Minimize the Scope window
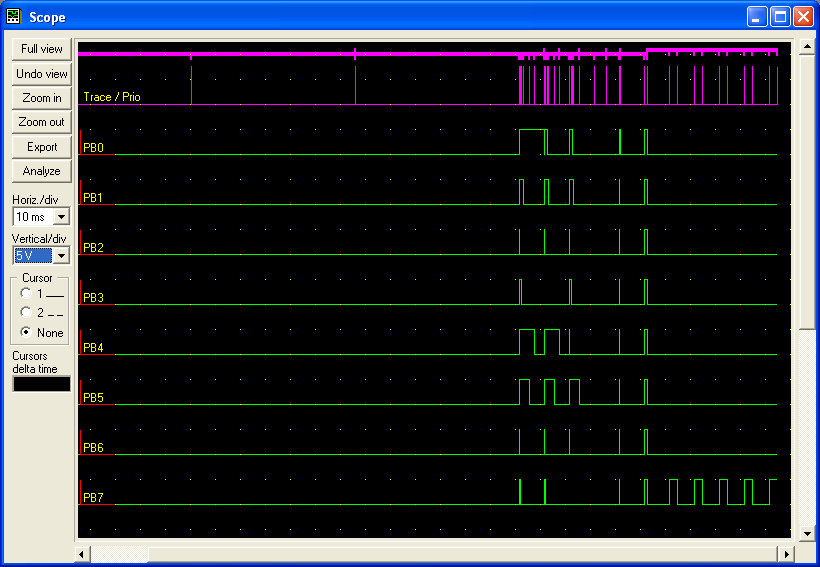Image resolution: width=820 pixels, height=567 pixels. coord(757,17)
